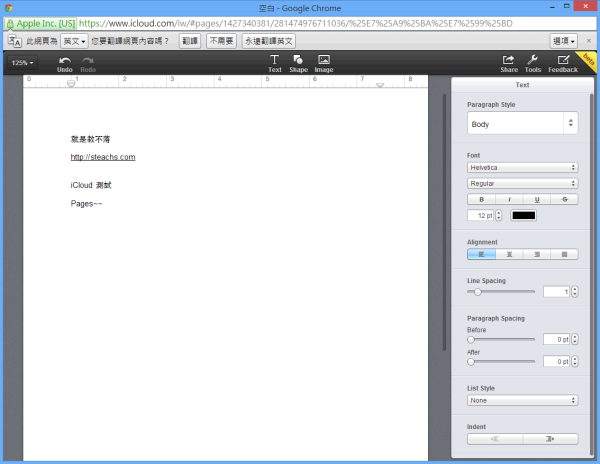Click the Undo icon

pyautogui.click(x=65, y=64)
